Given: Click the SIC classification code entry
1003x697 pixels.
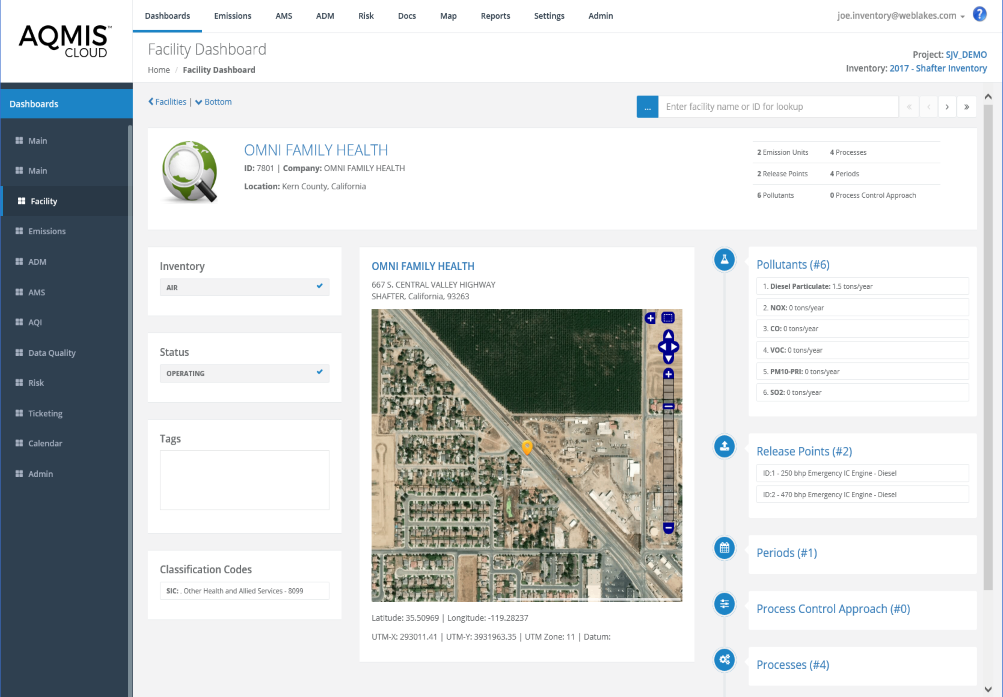Looking at the screenshot, I should tap(244, 591).
